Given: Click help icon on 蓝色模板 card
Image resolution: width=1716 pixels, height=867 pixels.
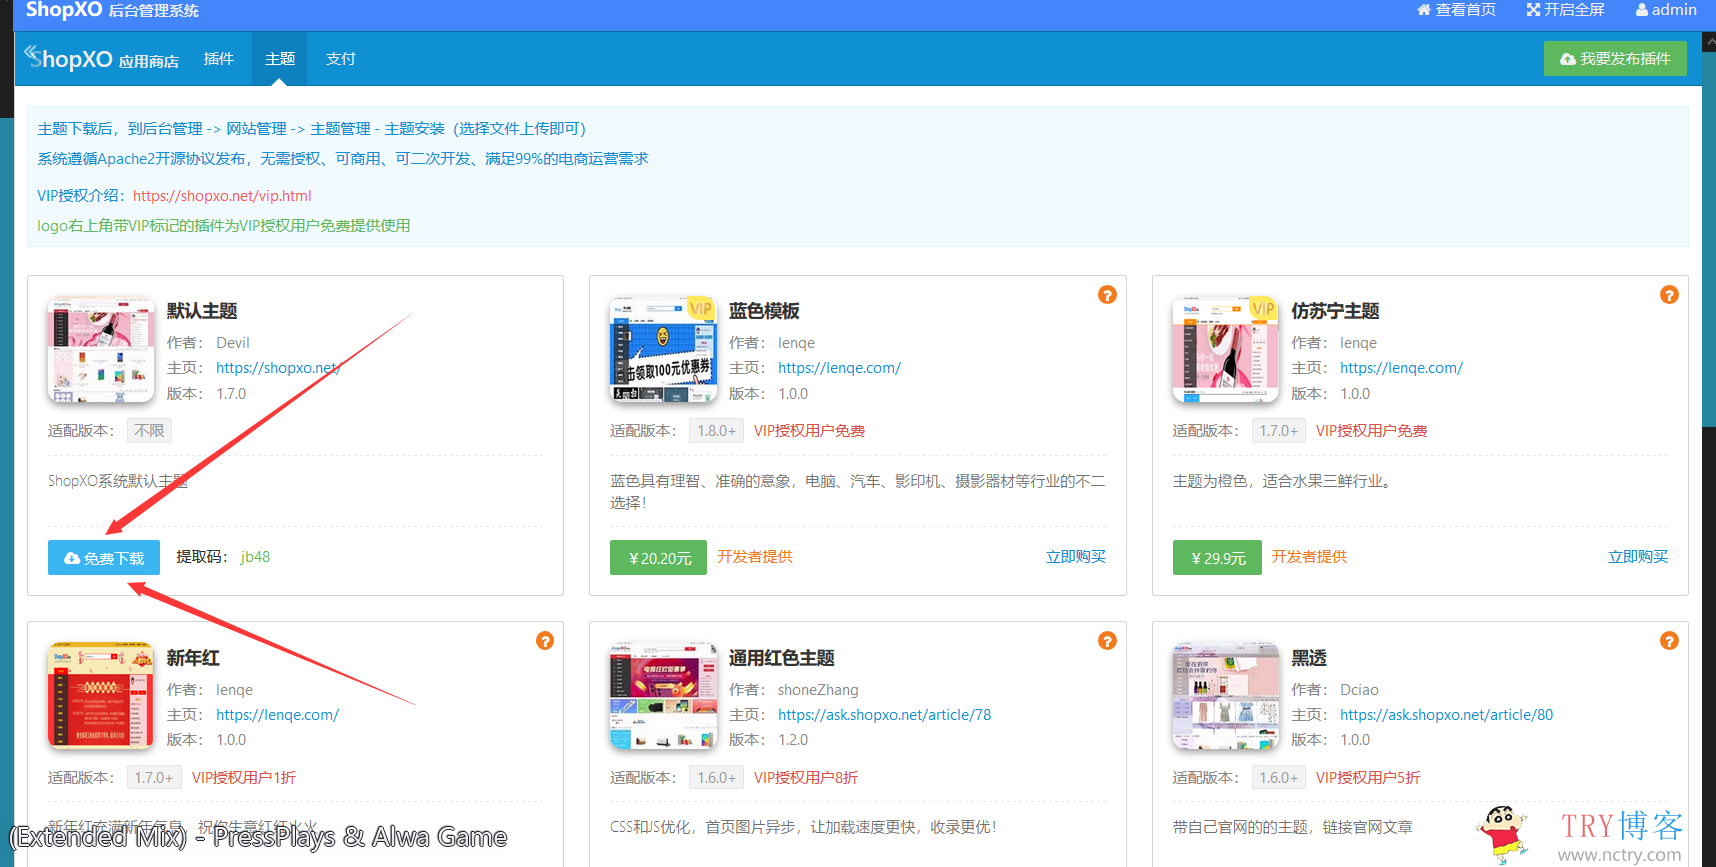Looking at the screenshot, I should pyautogui.click(x=1107, y=295).
